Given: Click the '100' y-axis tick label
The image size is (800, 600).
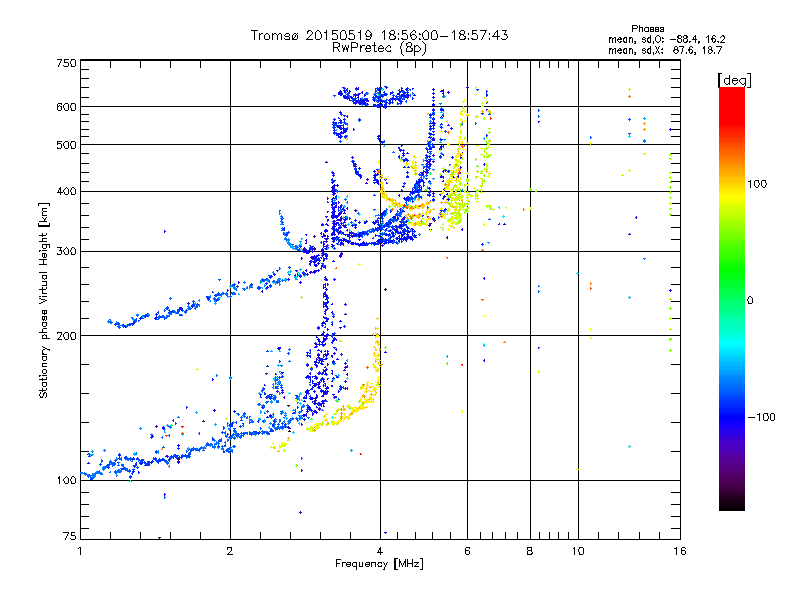Looking at the screenshot, I should [x=67, y=480].
